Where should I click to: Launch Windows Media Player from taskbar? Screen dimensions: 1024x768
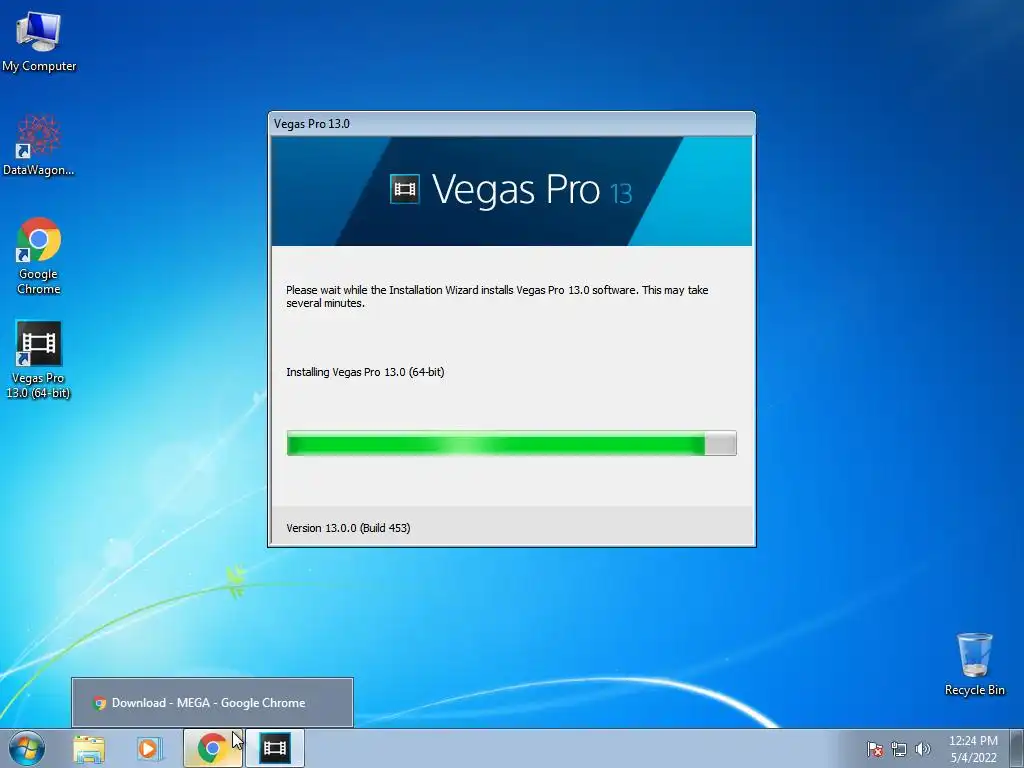pos(150,748)
